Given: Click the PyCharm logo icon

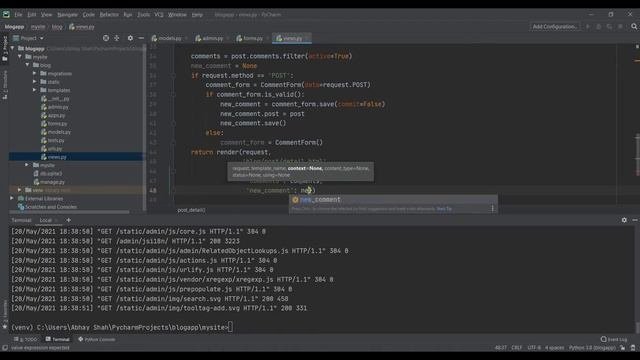Looking at the screenshot, I should pos(6,14).
